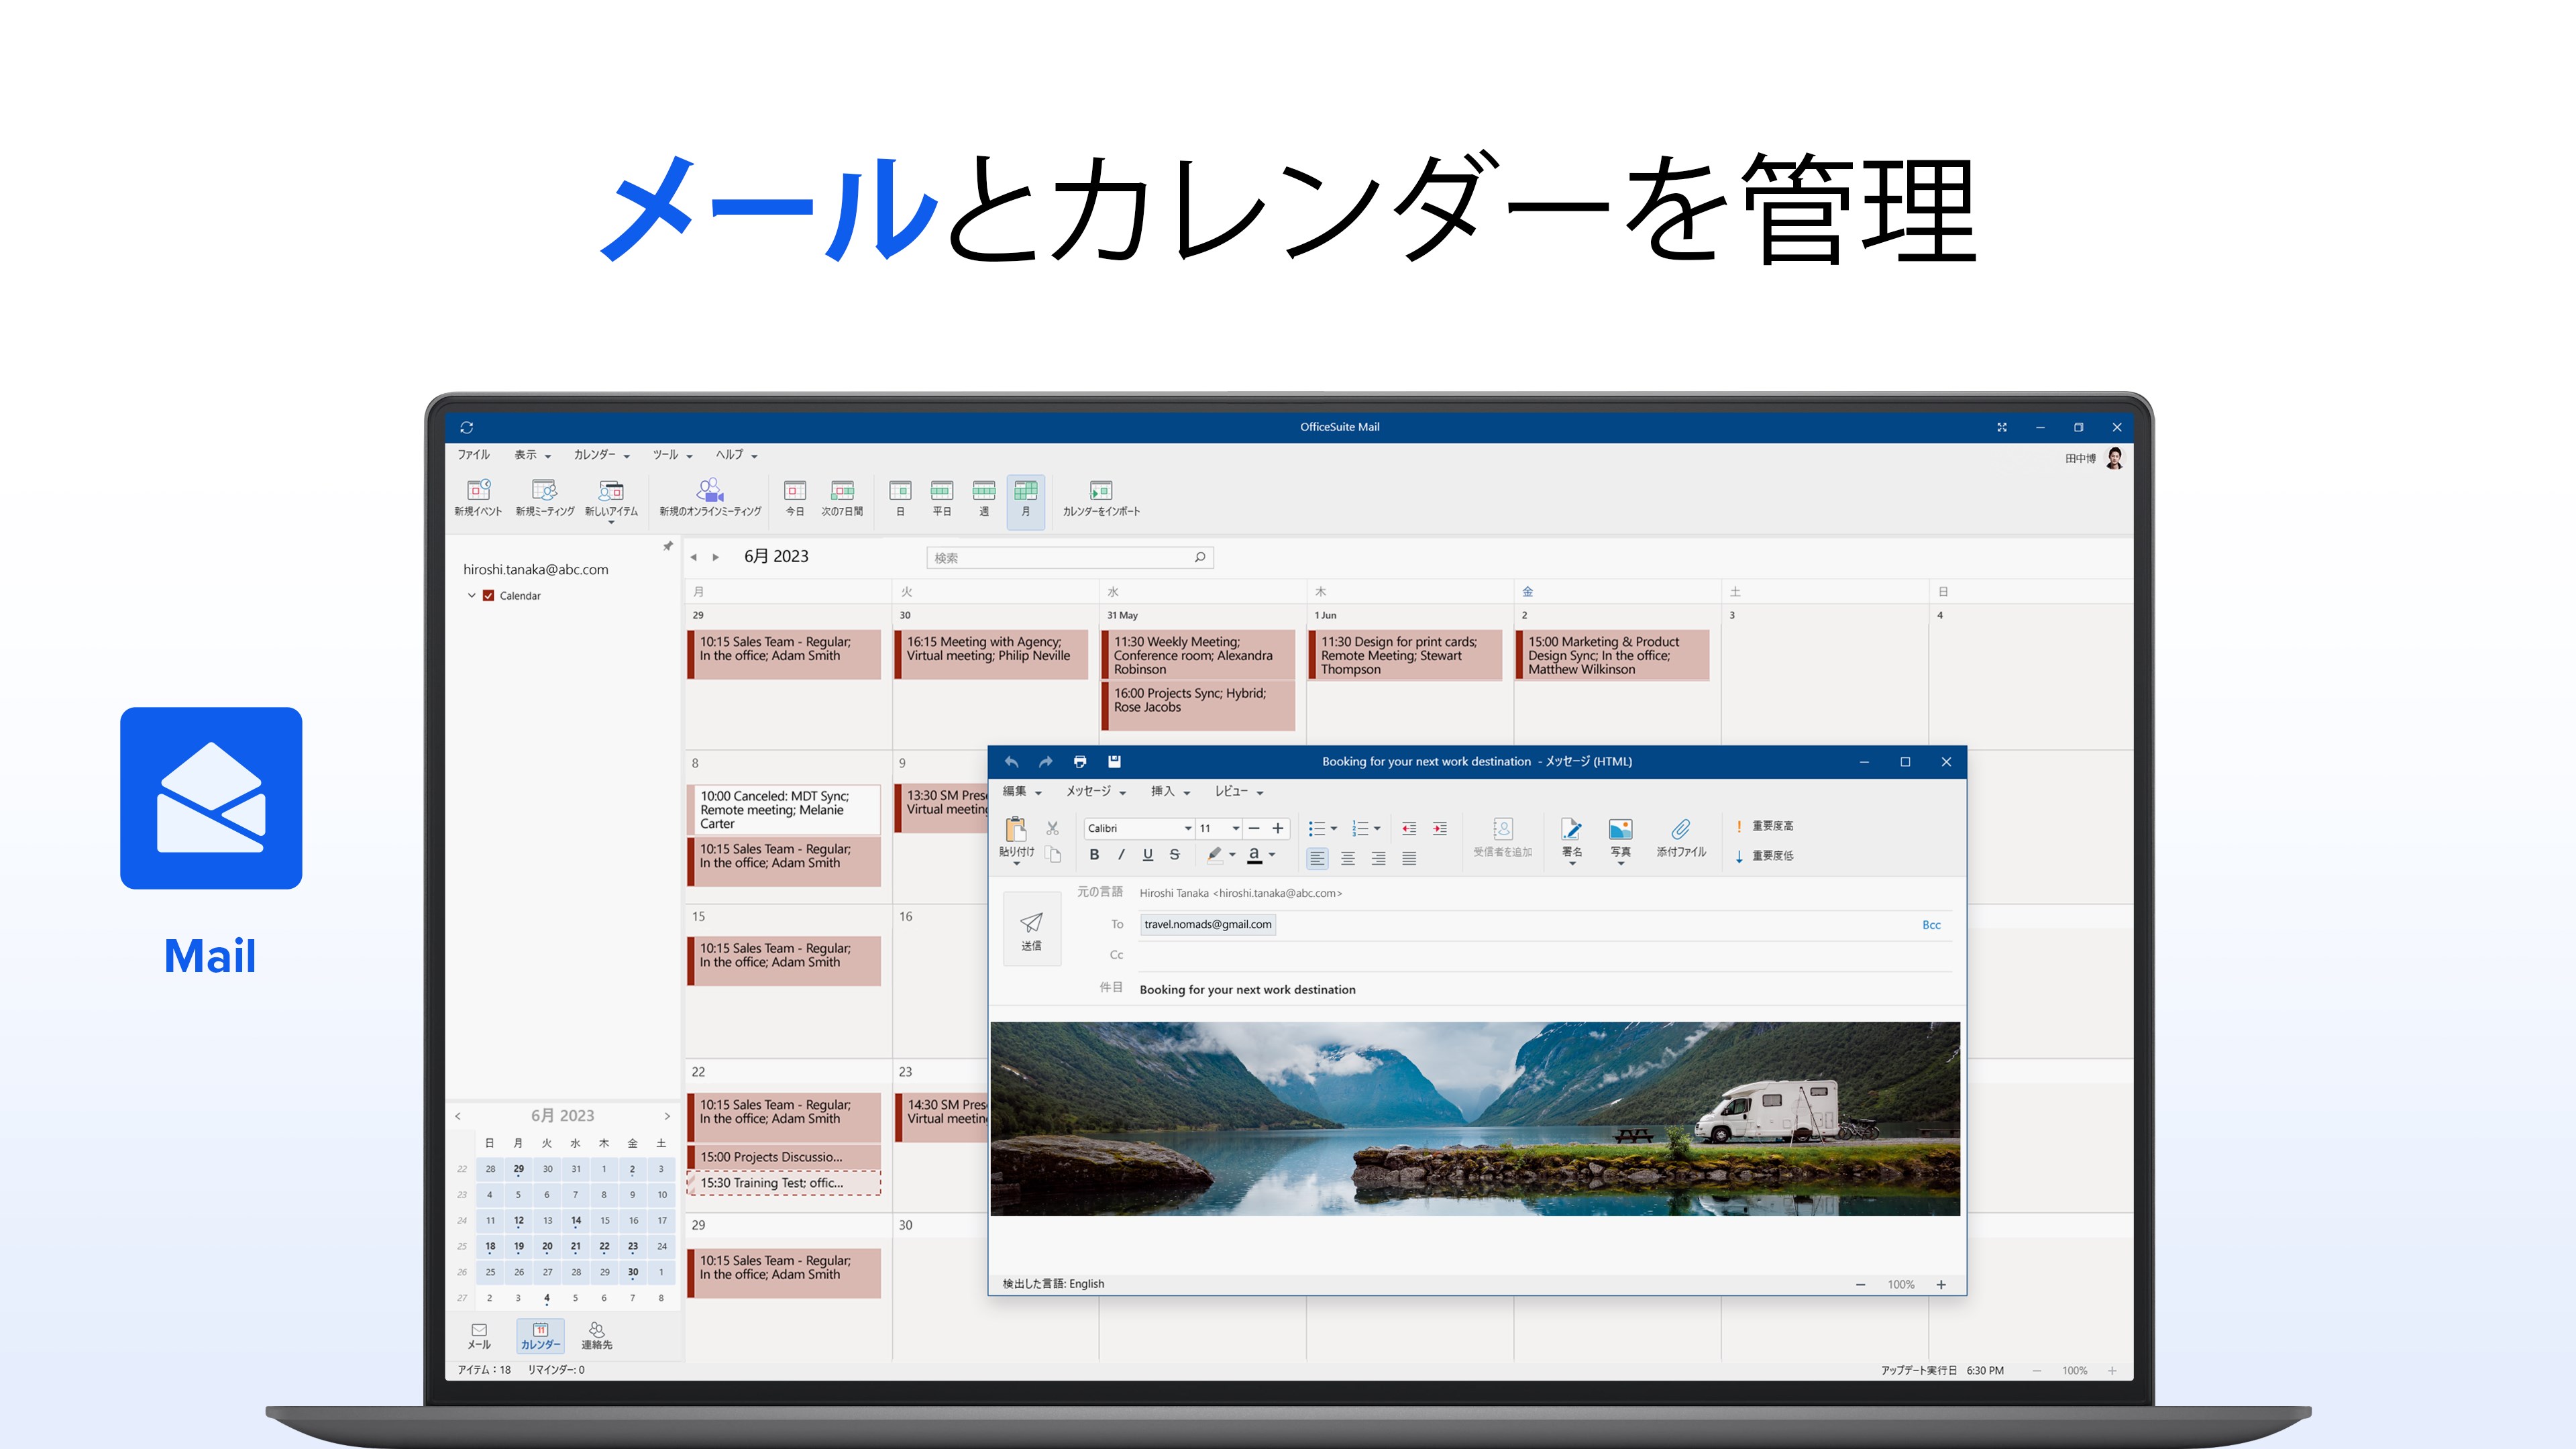2576x1449 pixels.
Task: Toggle underline formatting in message
Action: click(x=1148, y=855)
